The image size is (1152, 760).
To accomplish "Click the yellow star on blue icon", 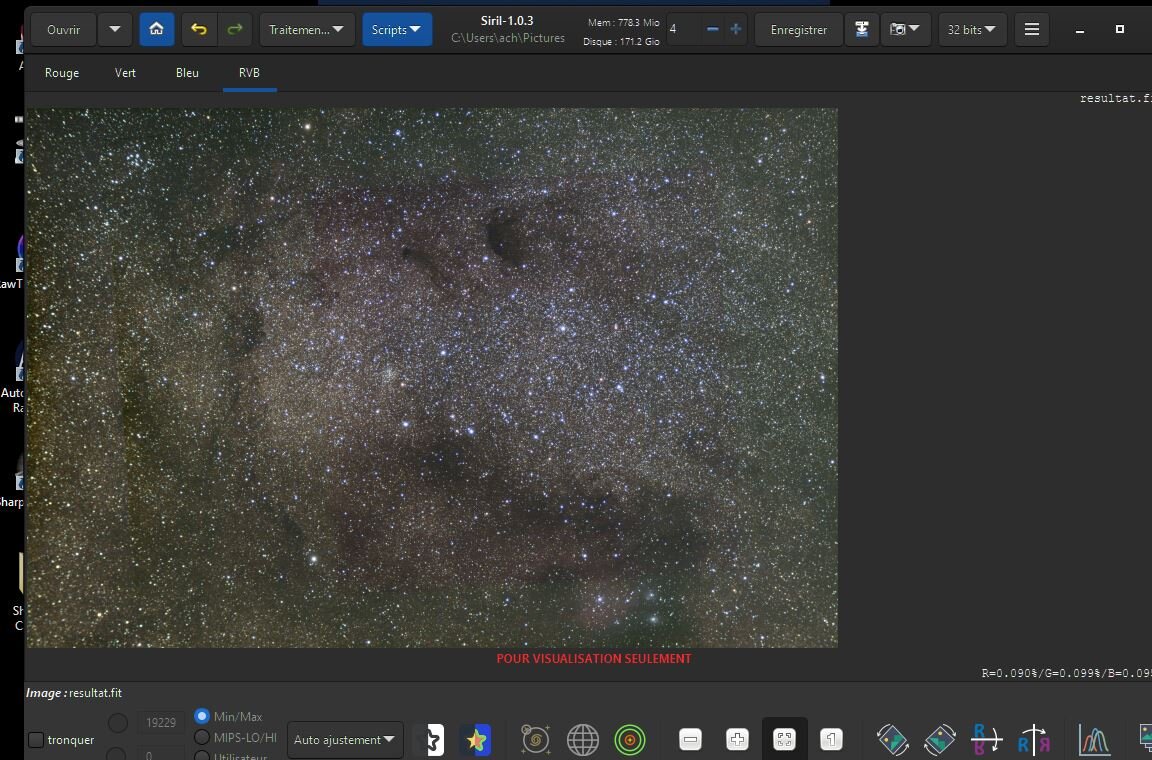I will [x=476, y=740].
